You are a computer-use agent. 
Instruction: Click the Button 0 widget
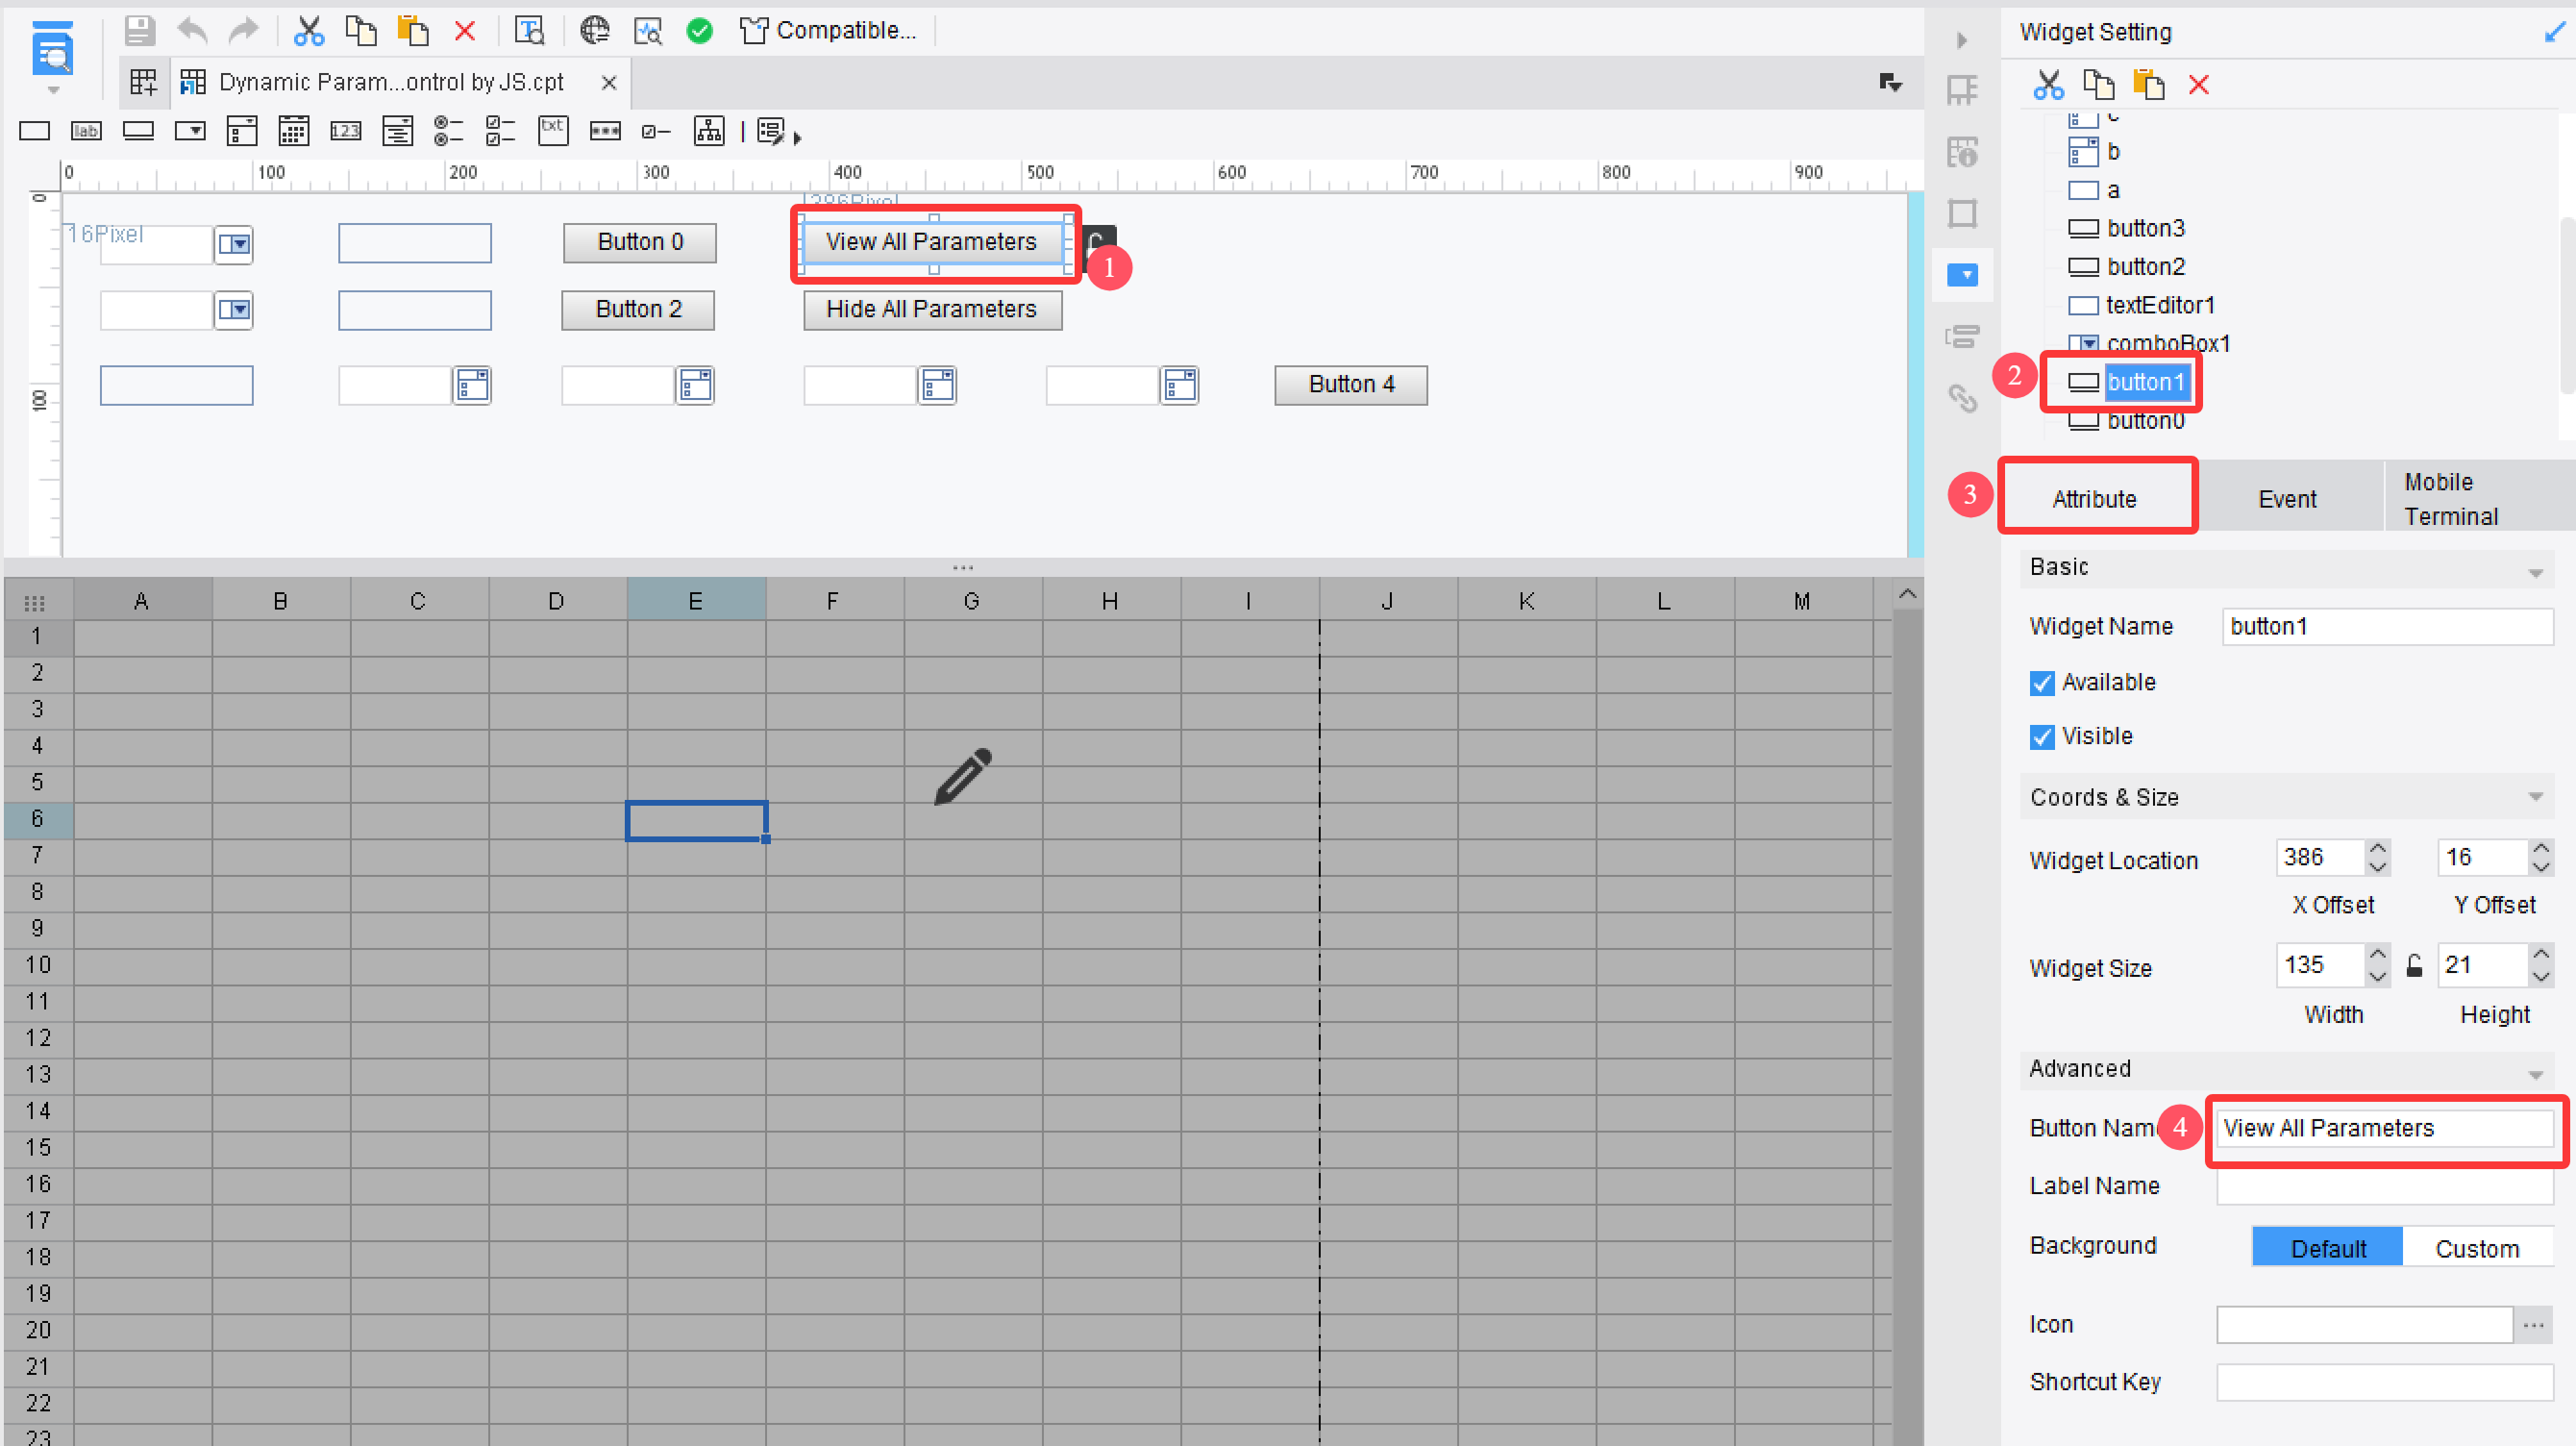click(x=640, y=243)
